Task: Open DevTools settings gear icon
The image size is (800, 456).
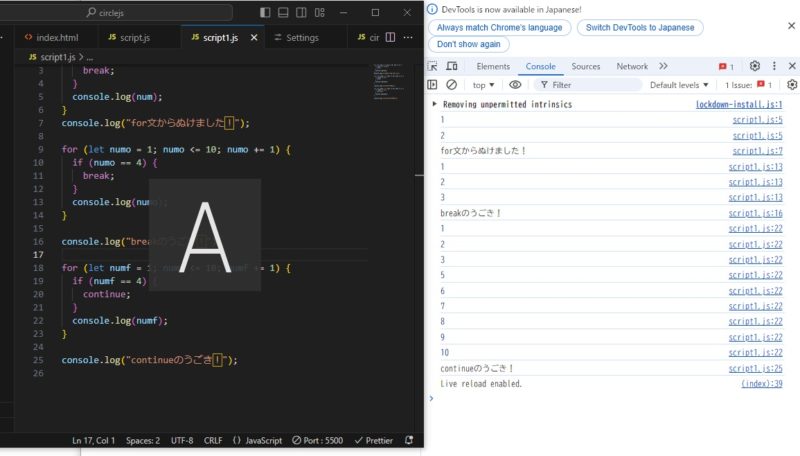Action: 755,66
